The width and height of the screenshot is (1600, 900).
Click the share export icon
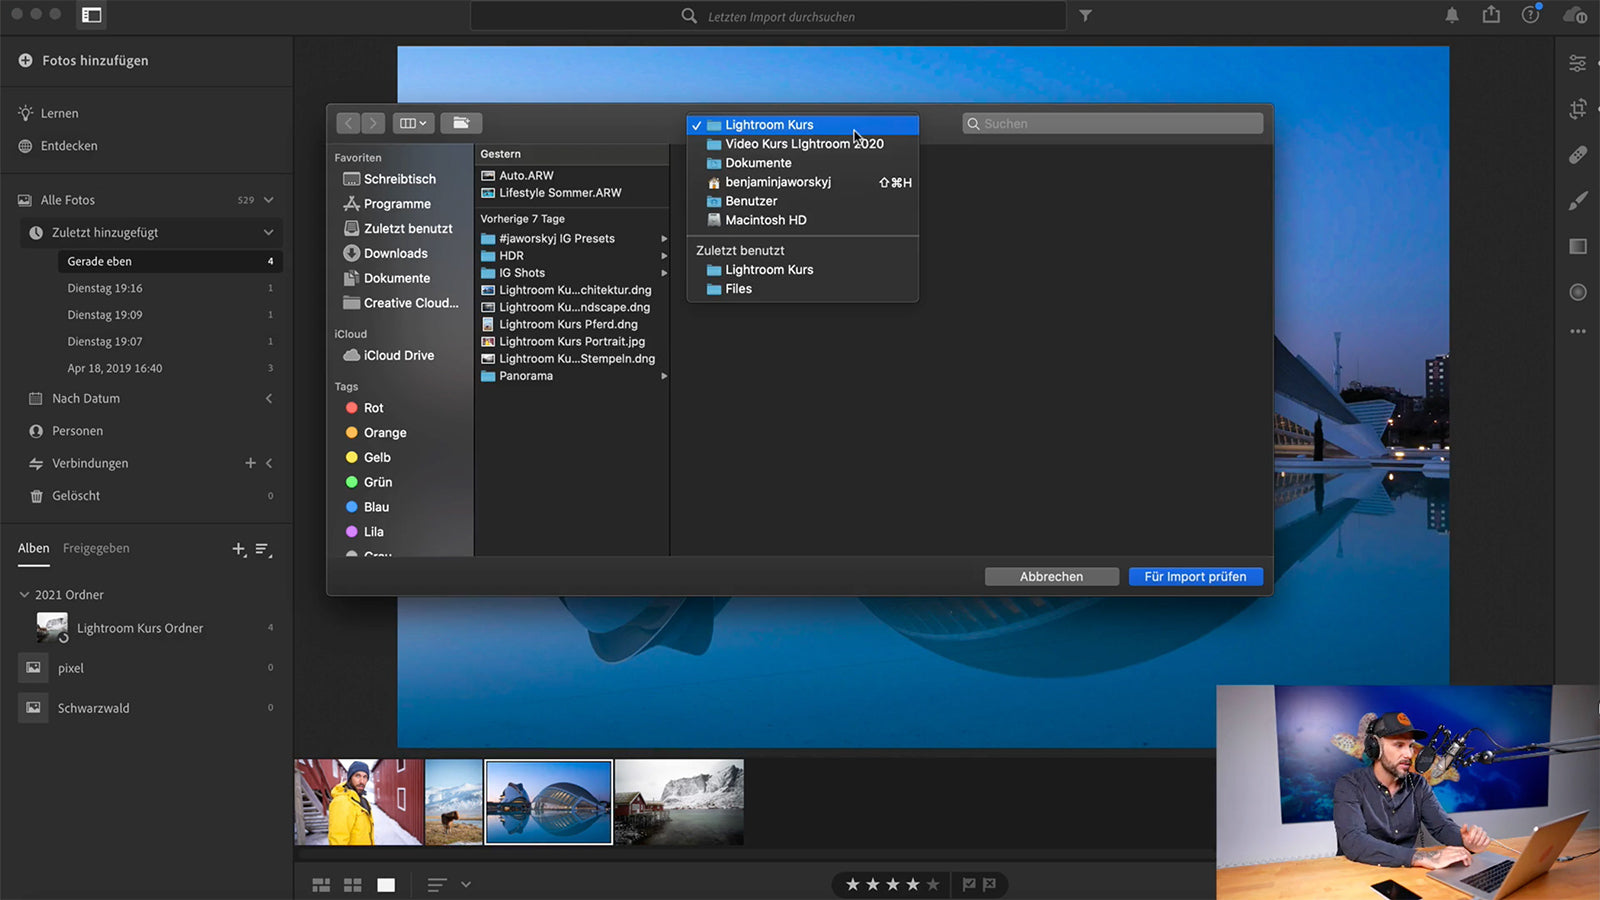[1491, 14]
